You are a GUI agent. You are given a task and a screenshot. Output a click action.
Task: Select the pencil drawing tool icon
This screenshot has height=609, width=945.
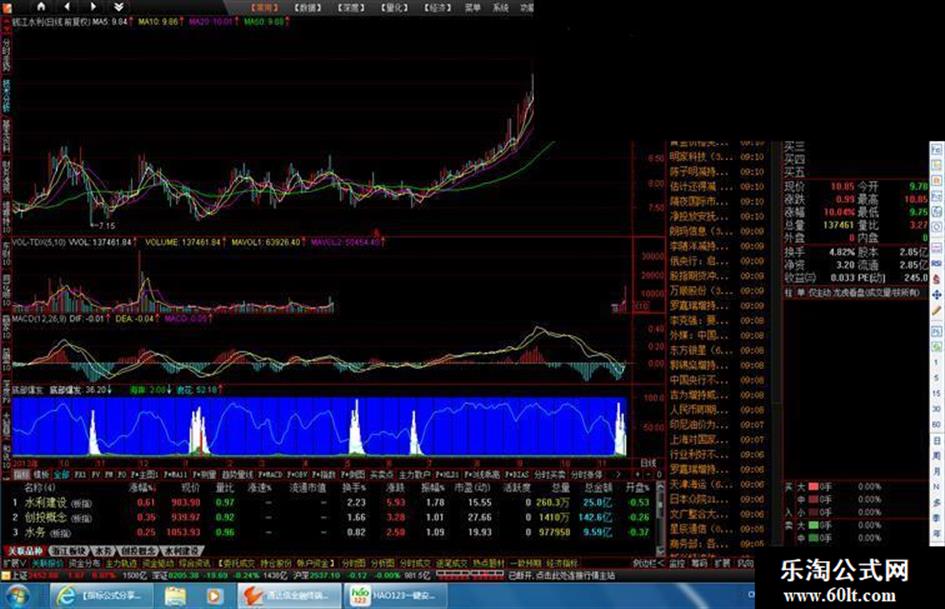point(937,311)
